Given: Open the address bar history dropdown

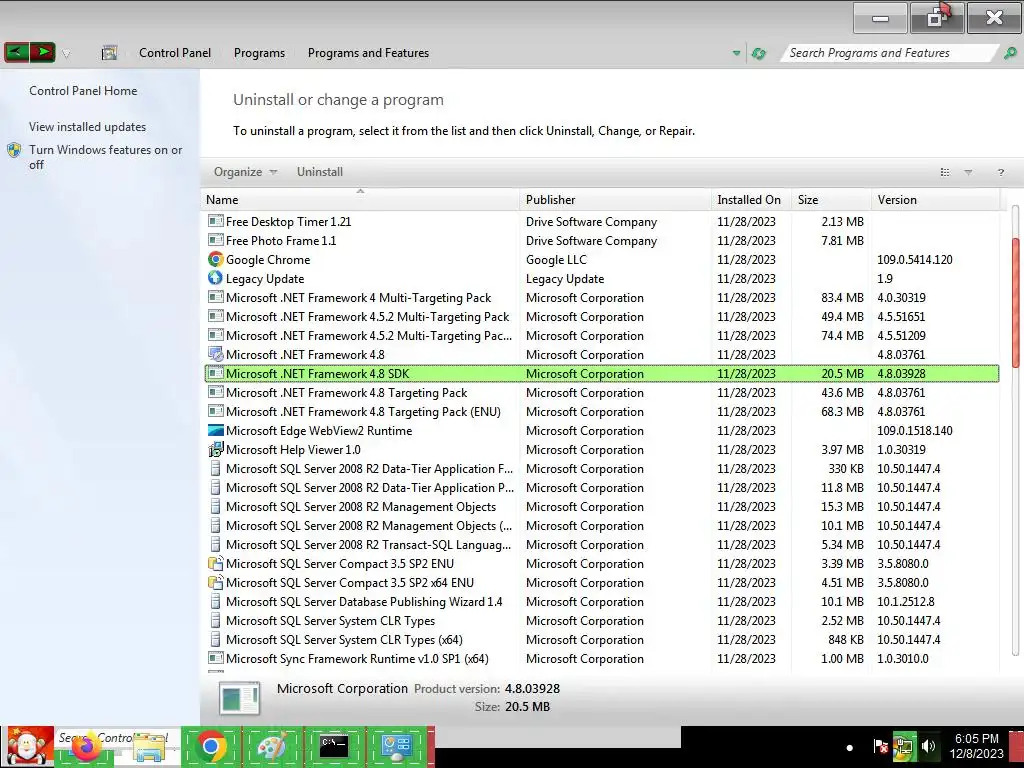Looking at the screenshot, I should point(736,53).
